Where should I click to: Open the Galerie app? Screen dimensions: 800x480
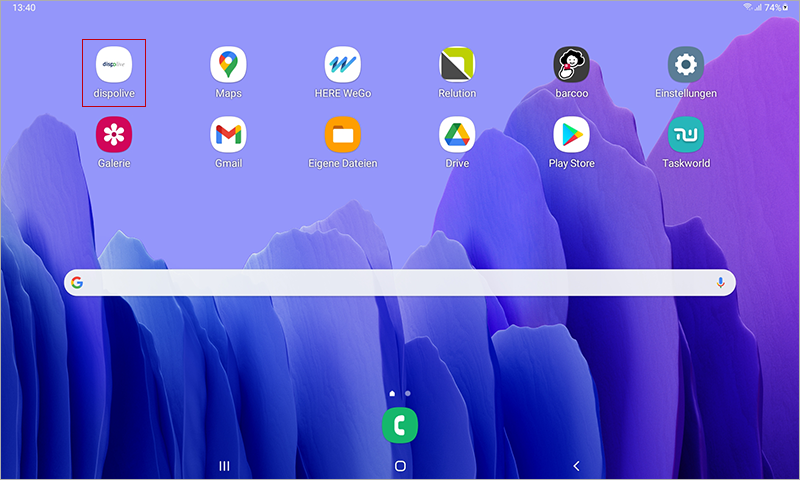point(114,134)
